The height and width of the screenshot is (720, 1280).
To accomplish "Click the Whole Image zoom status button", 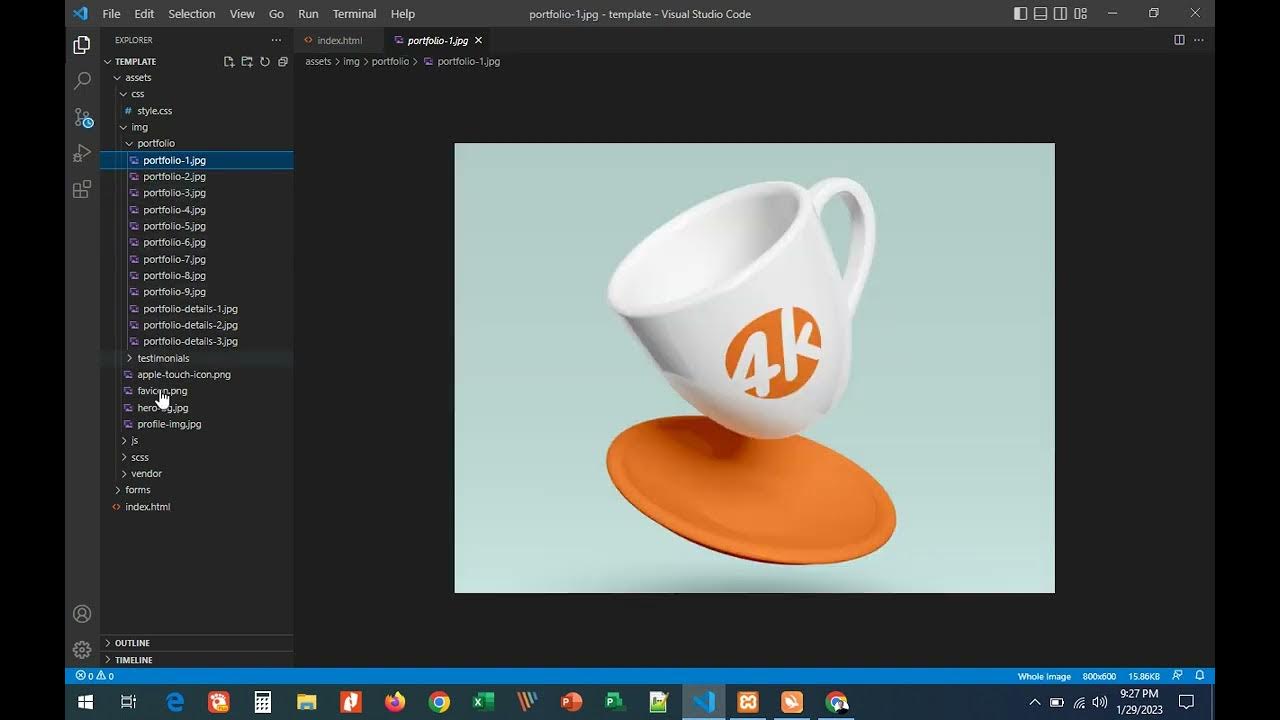I will (x=1044, y=676).
